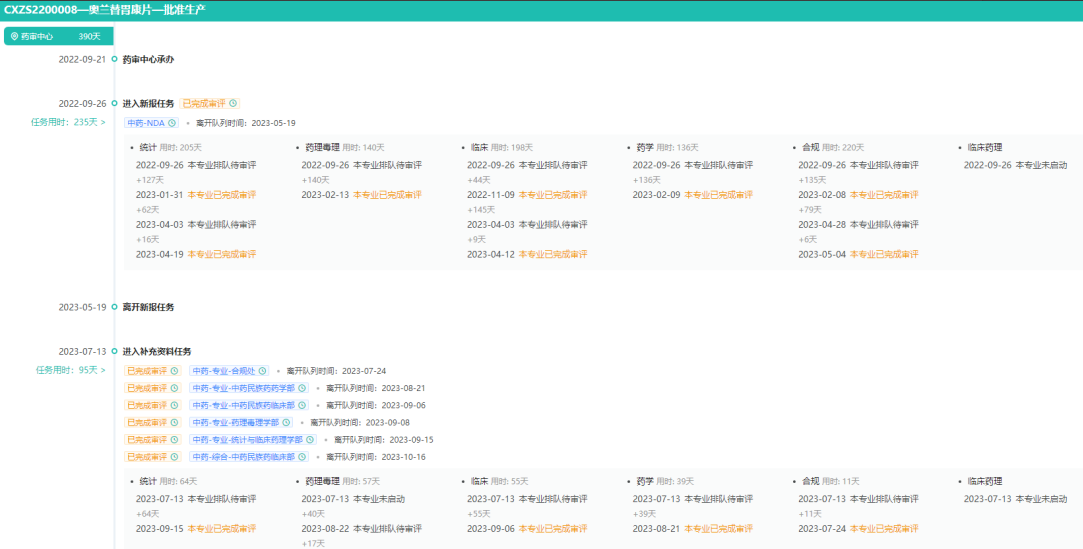Click the clock icon on 中药-专业-统计与临床药理学部 tag
This screenshot has width=1083, height=549.
tap(309, 439)
